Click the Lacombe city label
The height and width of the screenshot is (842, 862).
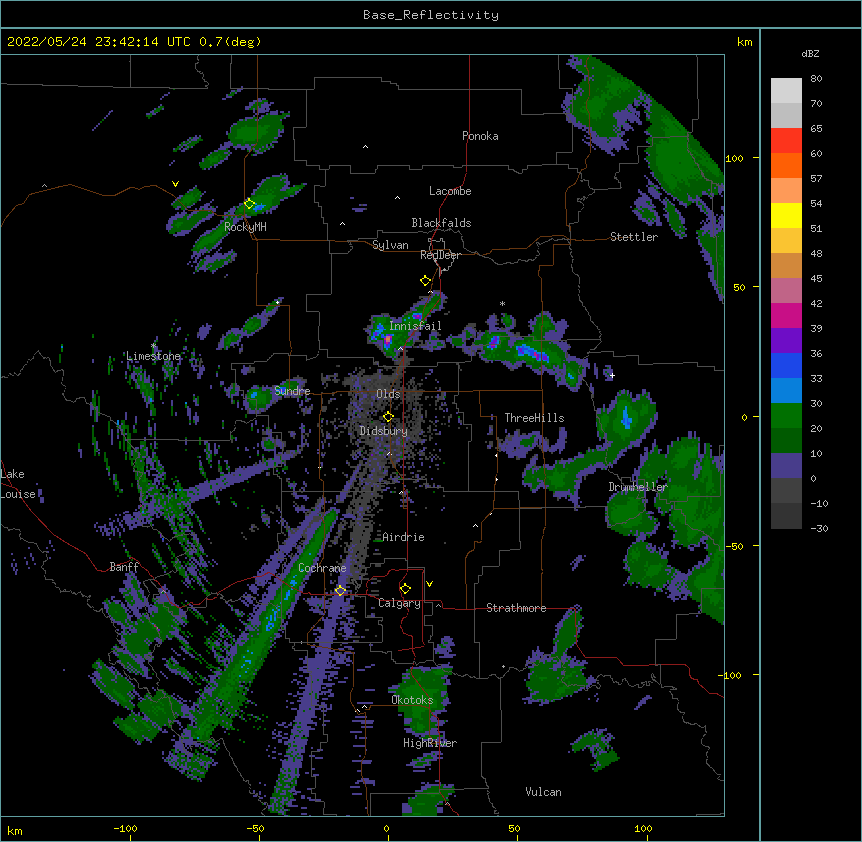pos(450,191)
